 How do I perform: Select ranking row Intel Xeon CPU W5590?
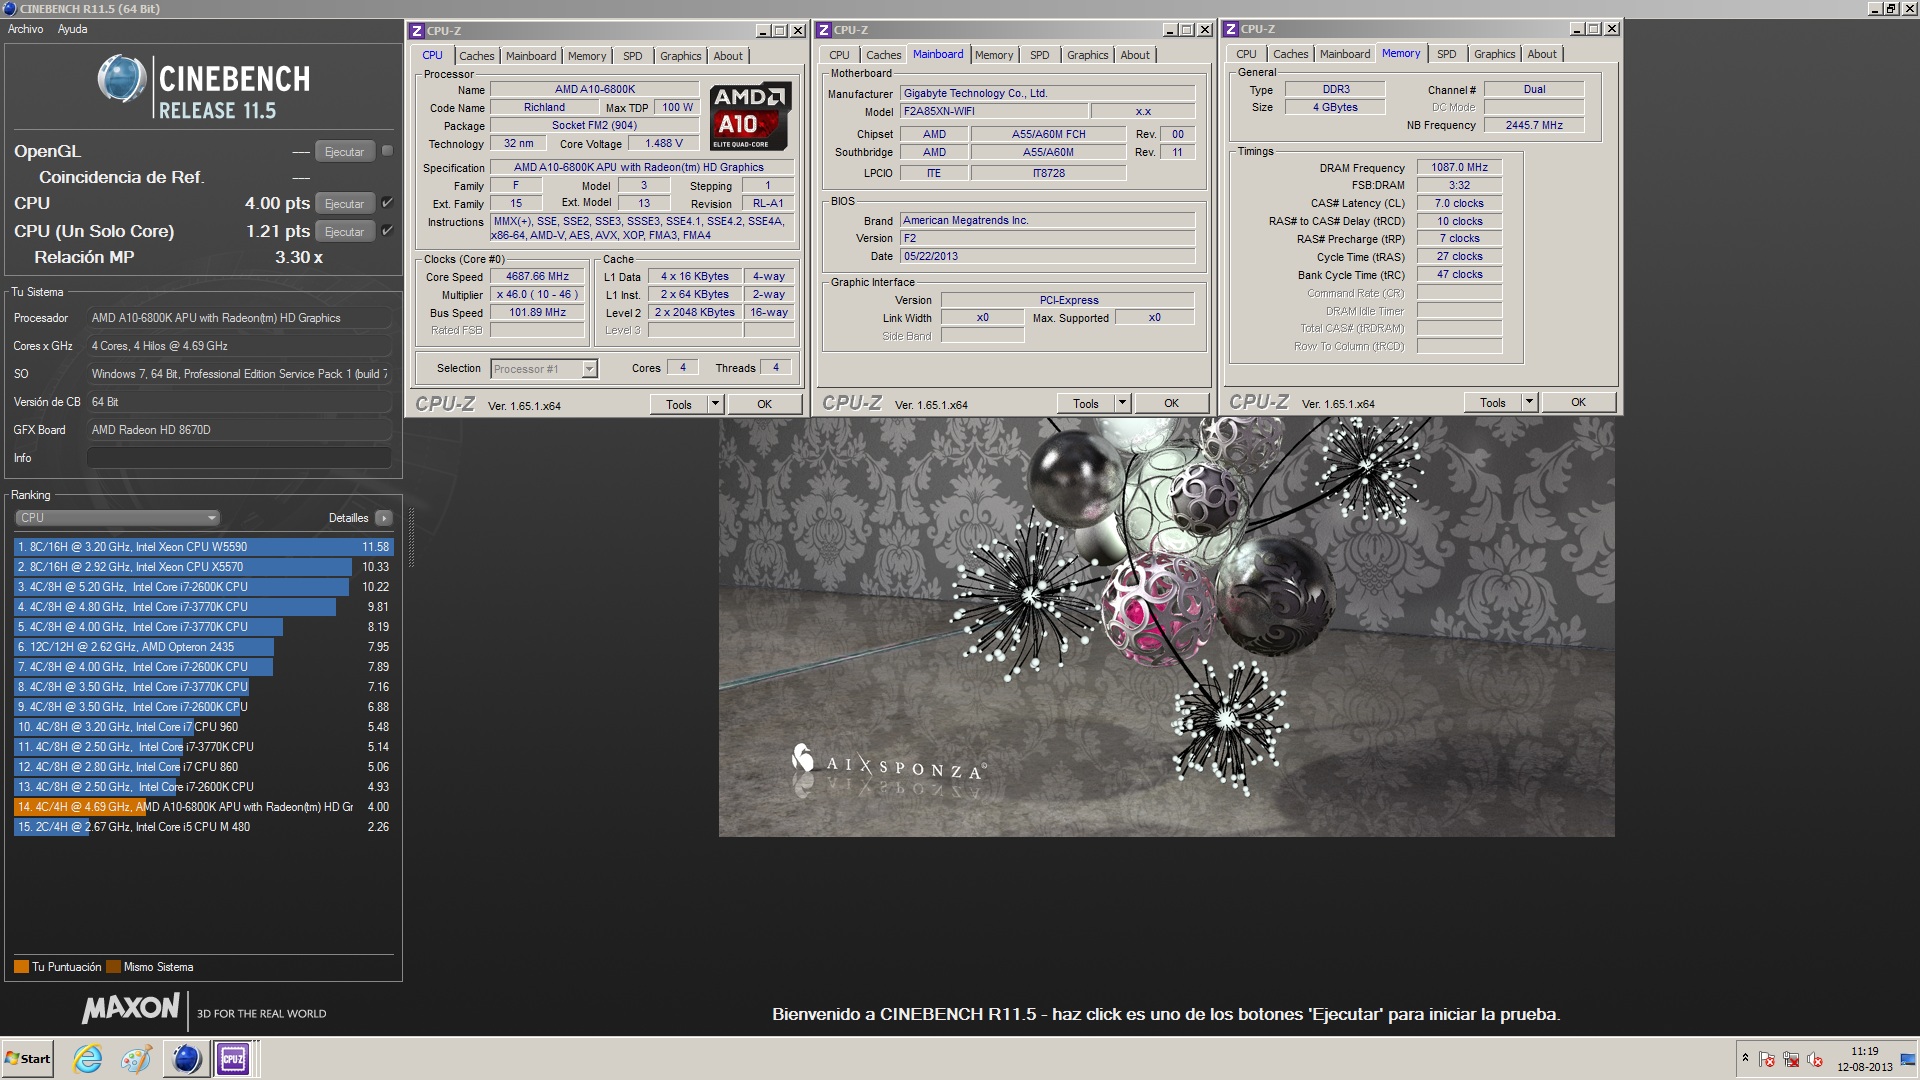click(x=204, y=547)
